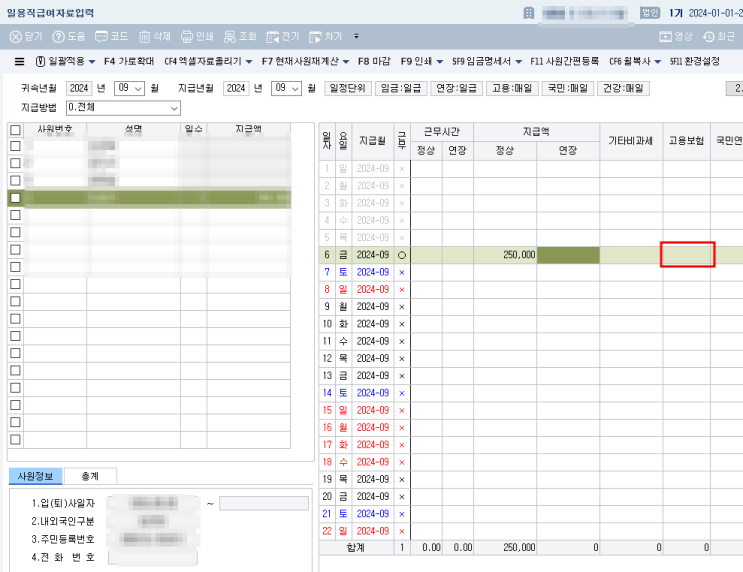Click the building company icon in title bar

[x=529, y=13]
